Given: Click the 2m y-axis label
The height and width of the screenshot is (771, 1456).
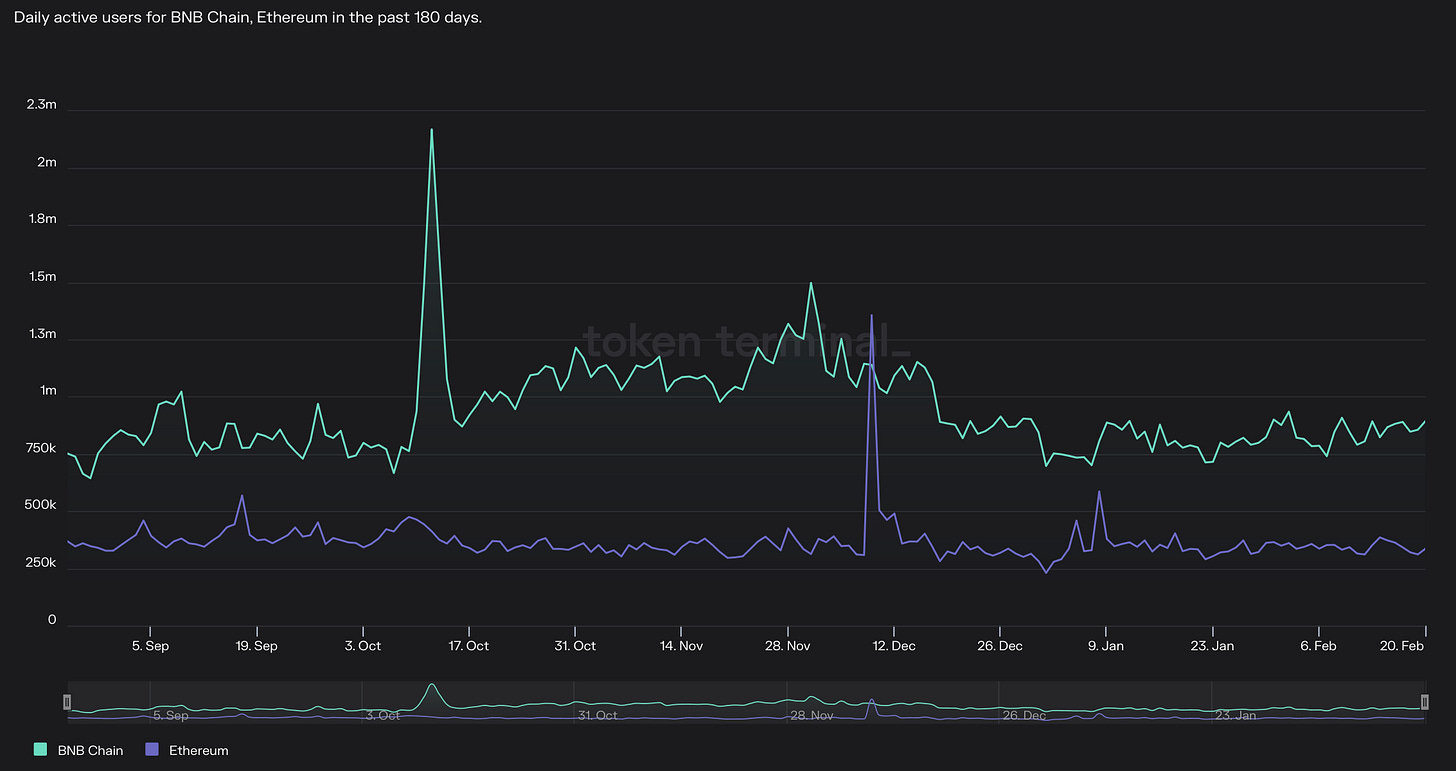Looking at the screenshot, I should pos(46,162).
